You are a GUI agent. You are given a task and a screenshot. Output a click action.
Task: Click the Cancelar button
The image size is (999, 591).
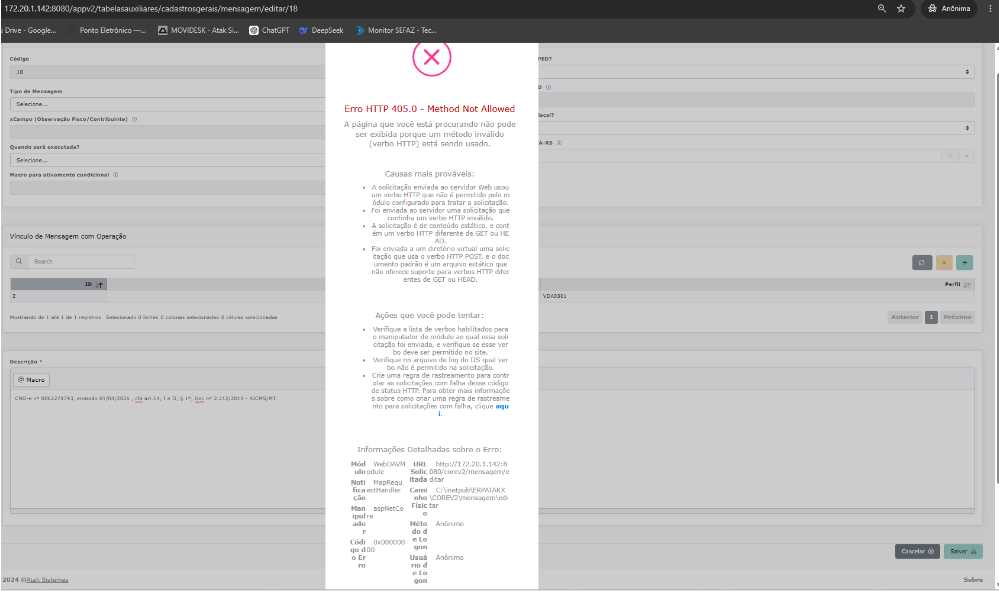[917, 552]
